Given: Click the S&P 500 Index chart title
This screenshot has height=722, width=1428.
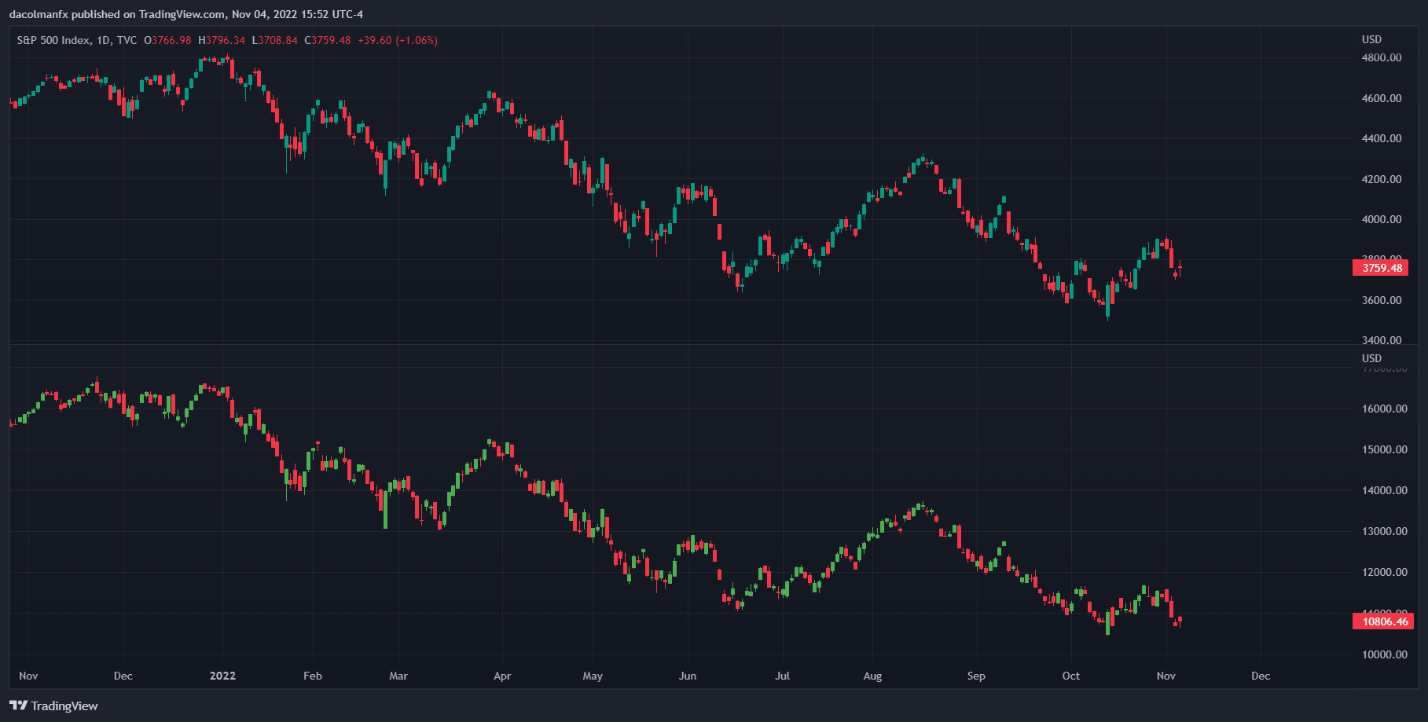Looking at the screenshot, I should pos(77,40).
